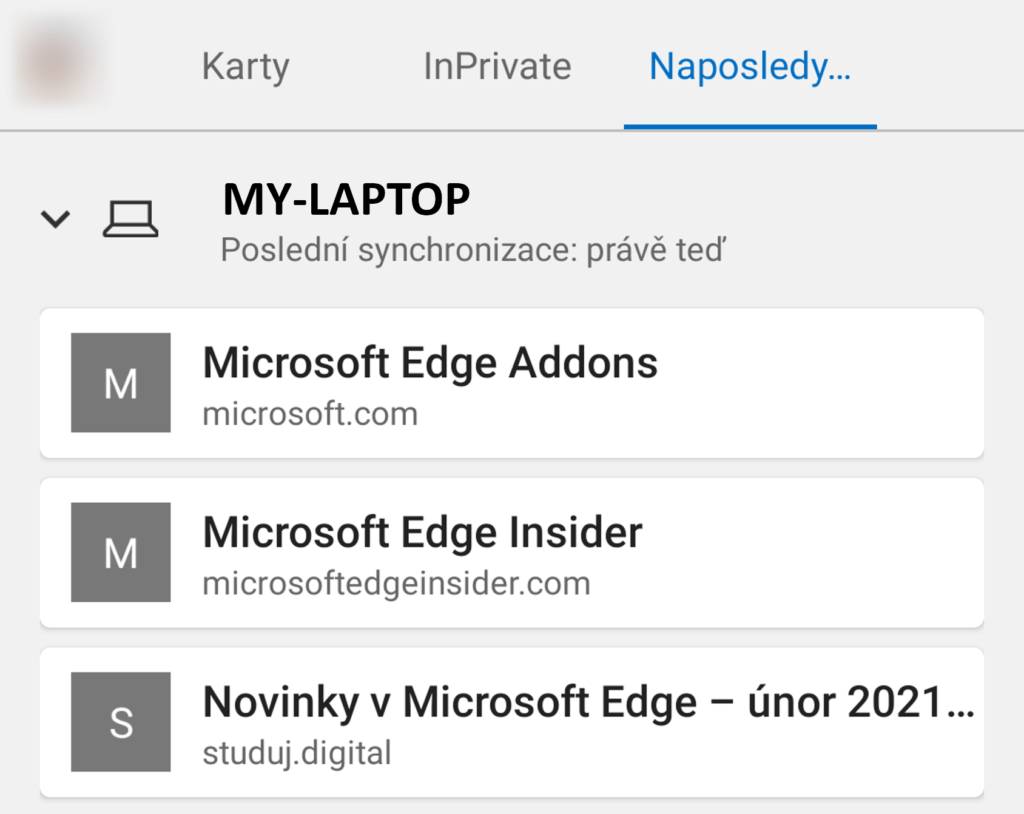Click the M favicon for Microsoft Edge Insider
Viewport: 1024px width, 814px height.
pos(121,552)
